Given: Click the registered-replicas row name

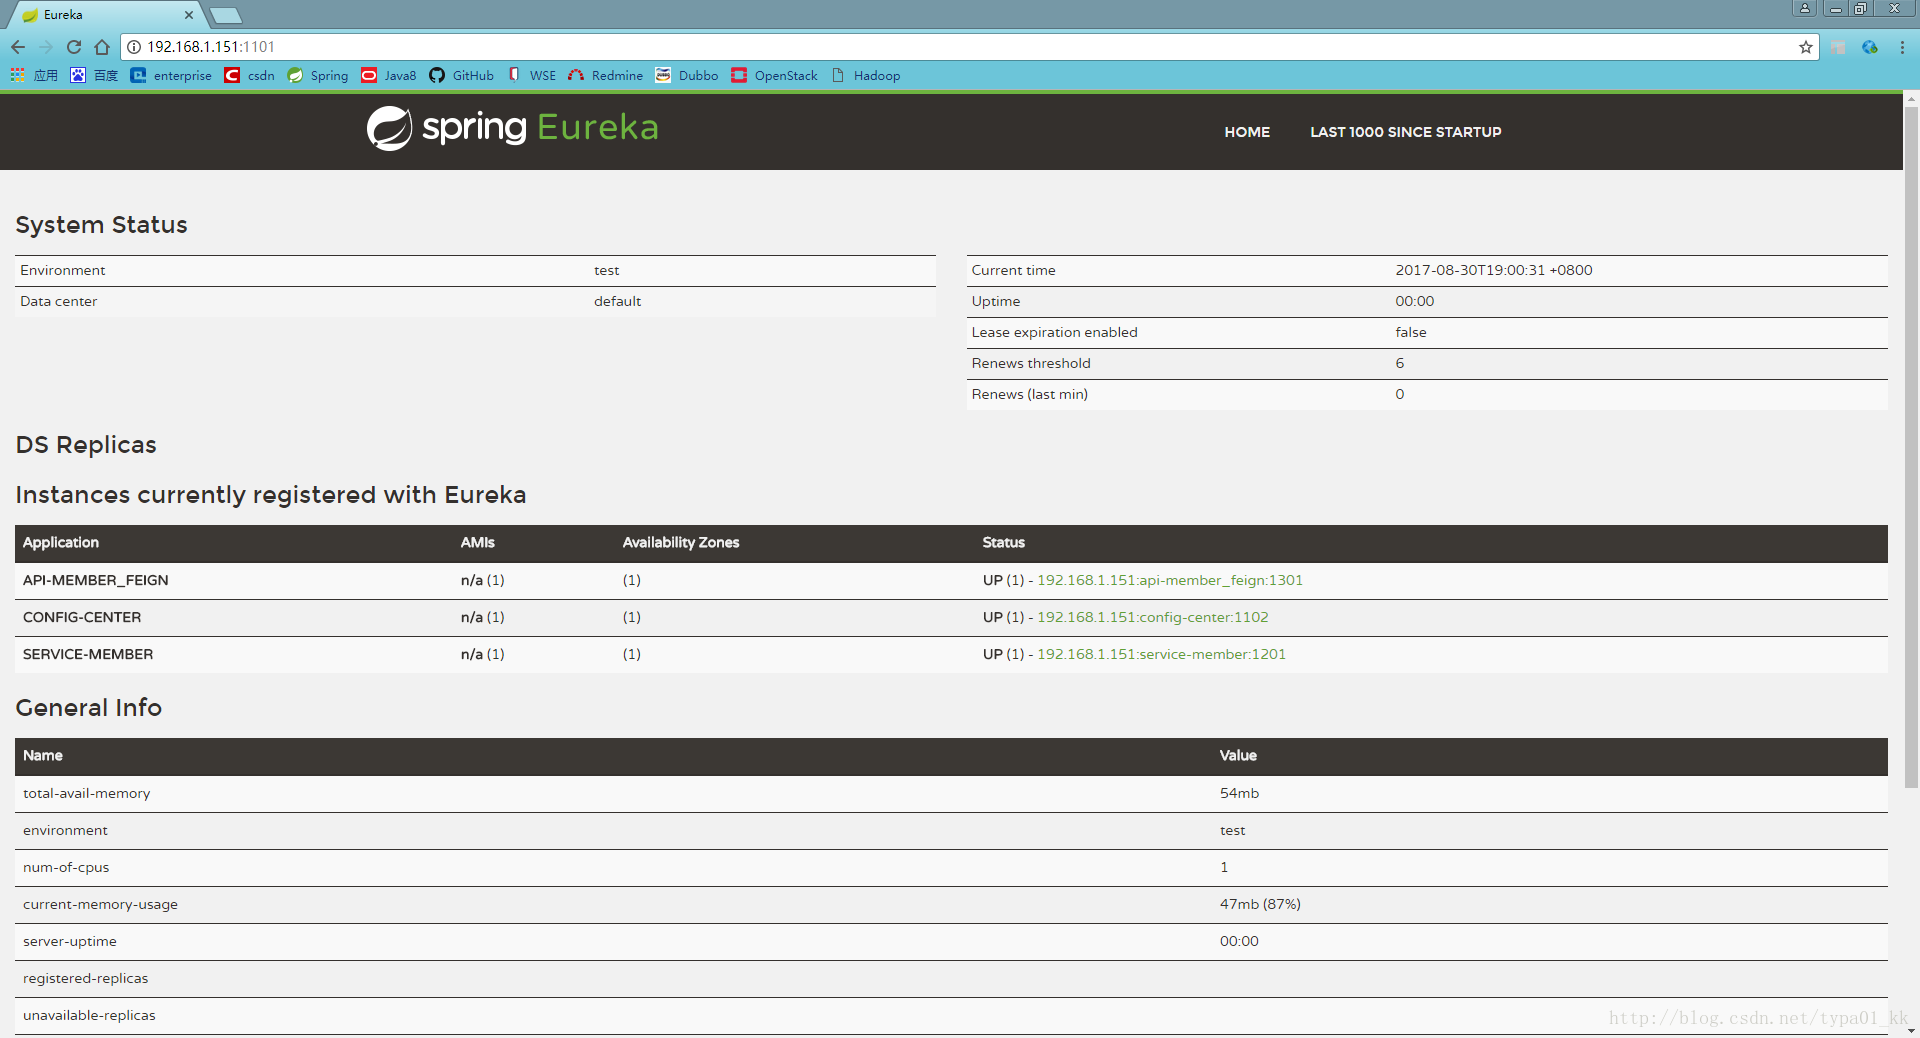Looking at the screenshot, I should (86, 978).
